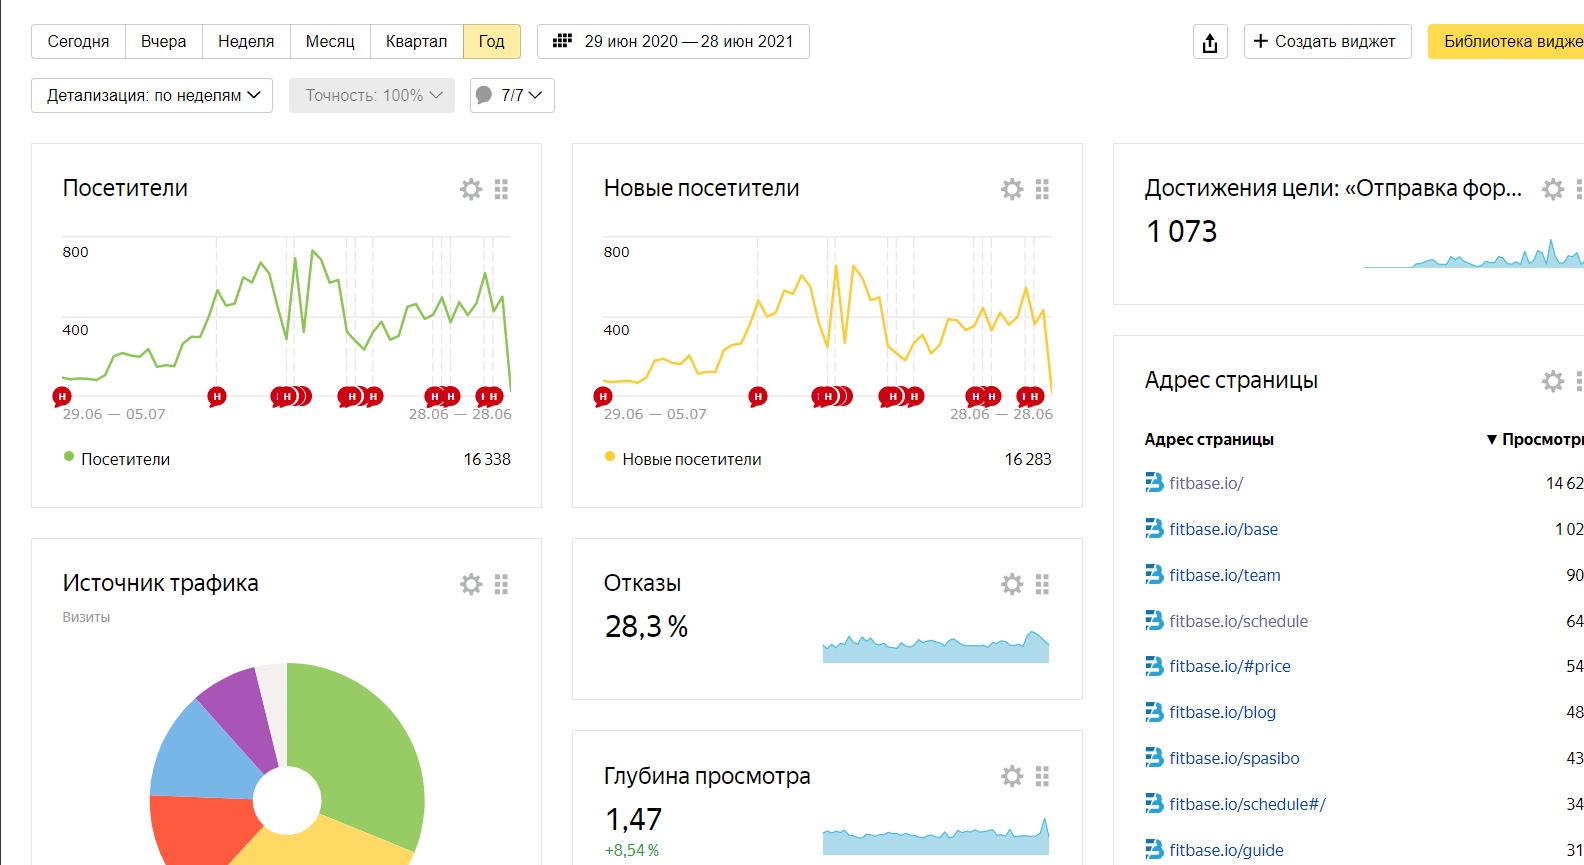Open the fitbase.io/base link
The width and height of the screenshot is (1584, 865).
pos(1224,529)
